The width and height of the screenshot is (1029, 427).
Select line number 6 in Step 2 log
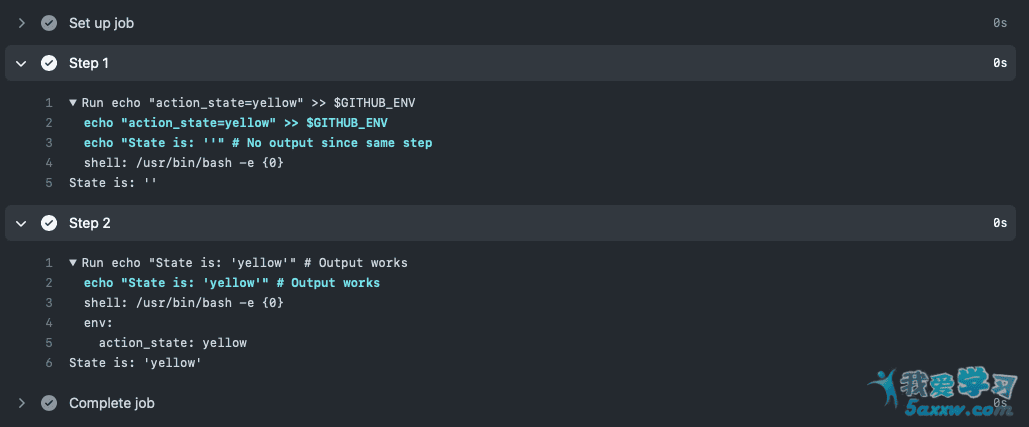pyautogui.click(x=48, y=363)
